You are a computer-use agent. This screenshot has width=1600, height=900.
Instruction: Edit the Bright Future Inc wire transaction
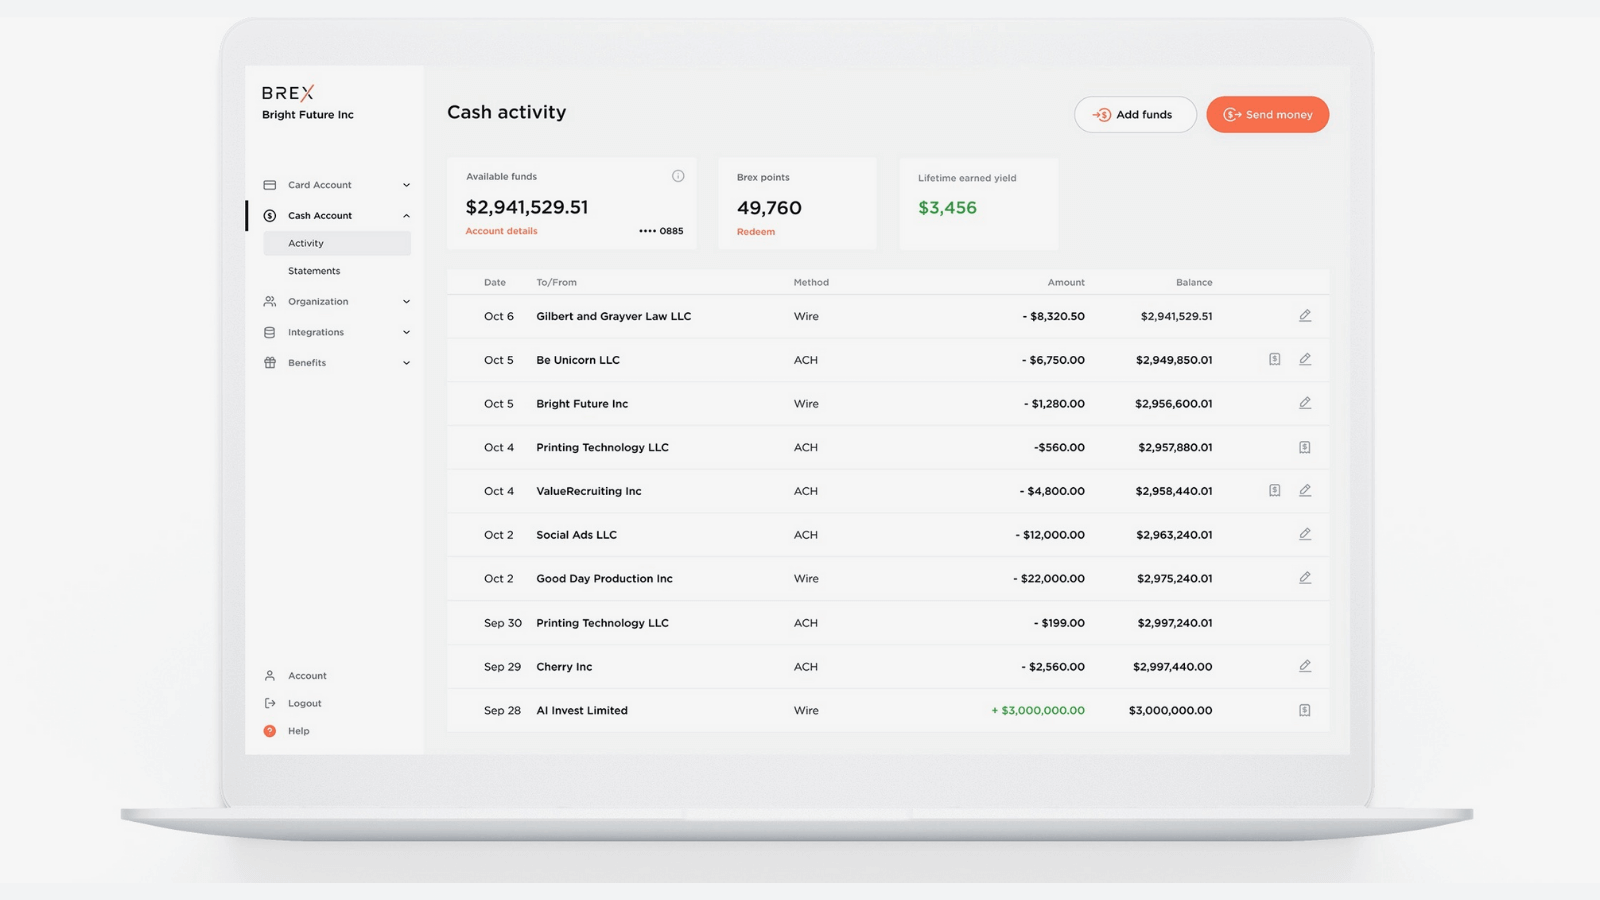[x=1305, y=403]
